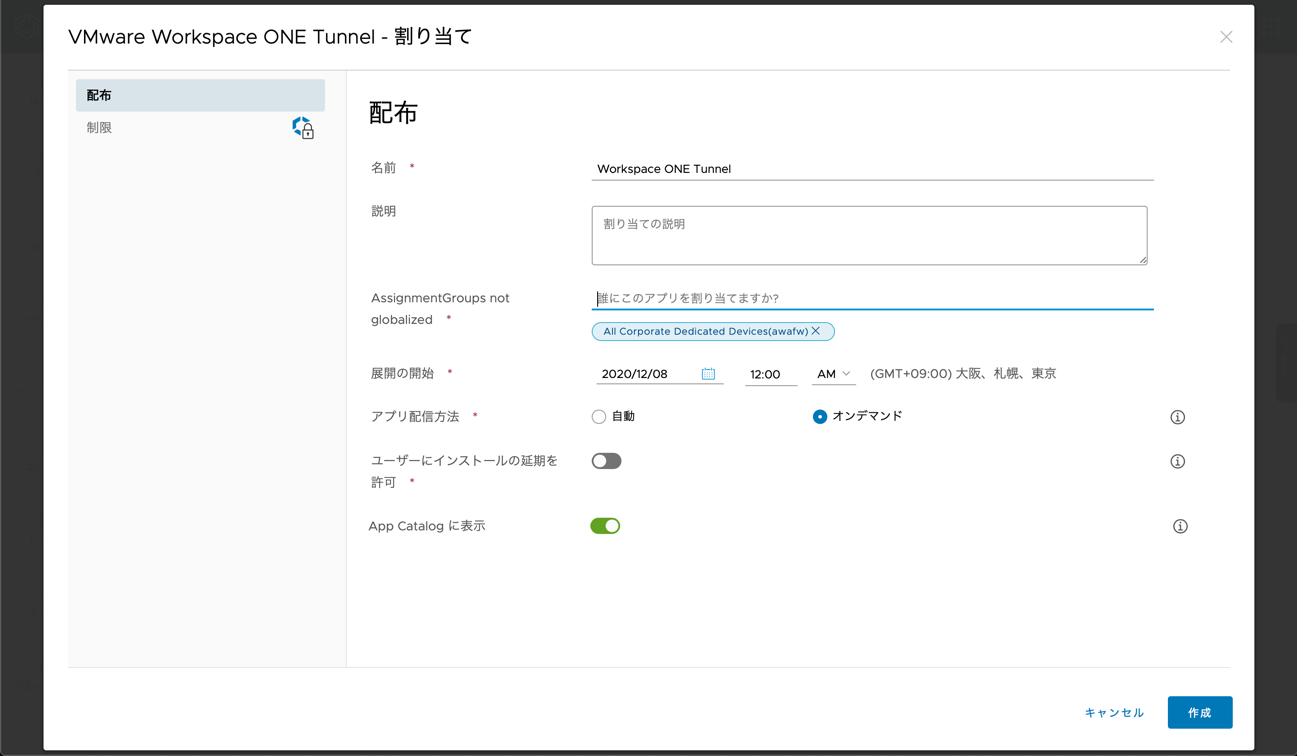Remove All Corporate Dedicated Devices tag
Screen dimensions: 1297x756
point(816,331)
